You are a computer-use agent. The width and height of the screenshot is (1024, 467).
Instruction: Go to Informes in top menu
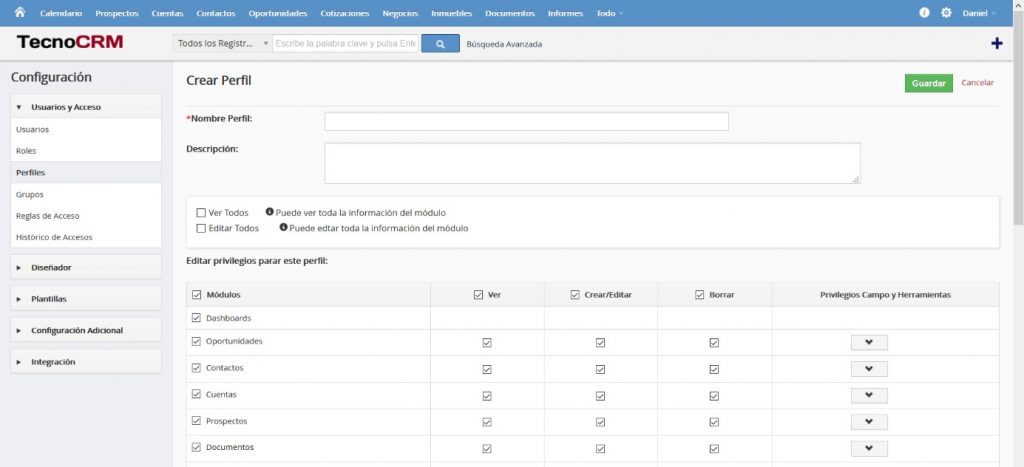565,14
